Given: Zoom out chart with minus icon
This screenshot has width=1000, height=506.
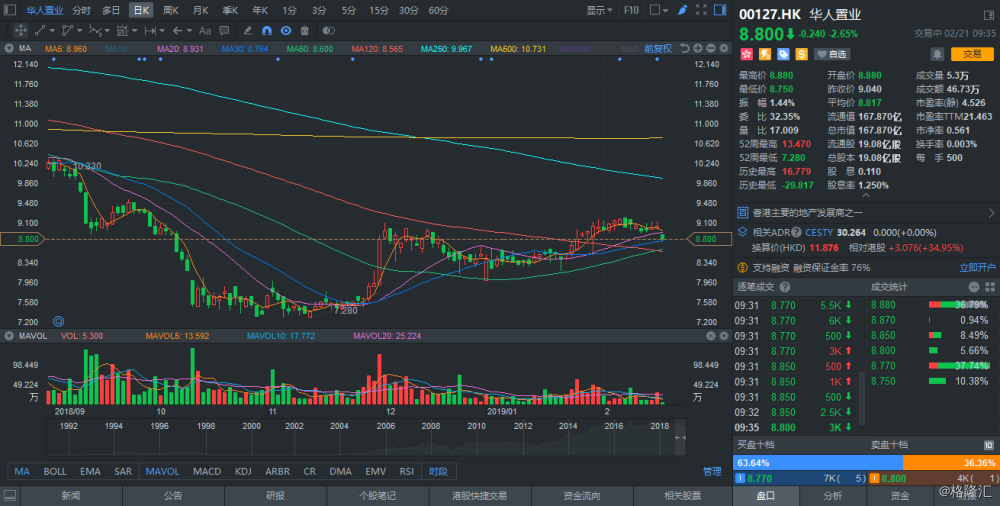Looking at the screenshot, I should click(x=710, y=48).
